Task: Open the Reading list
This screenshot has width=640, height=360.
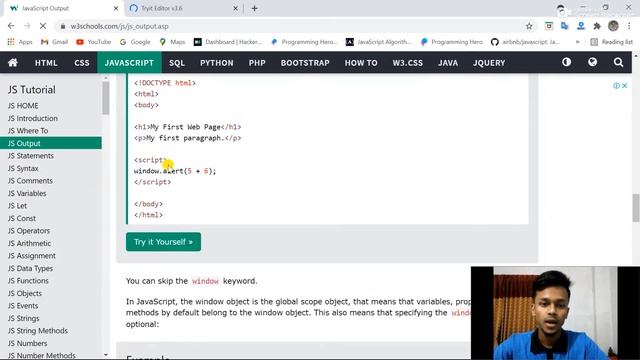Action: 611,42
